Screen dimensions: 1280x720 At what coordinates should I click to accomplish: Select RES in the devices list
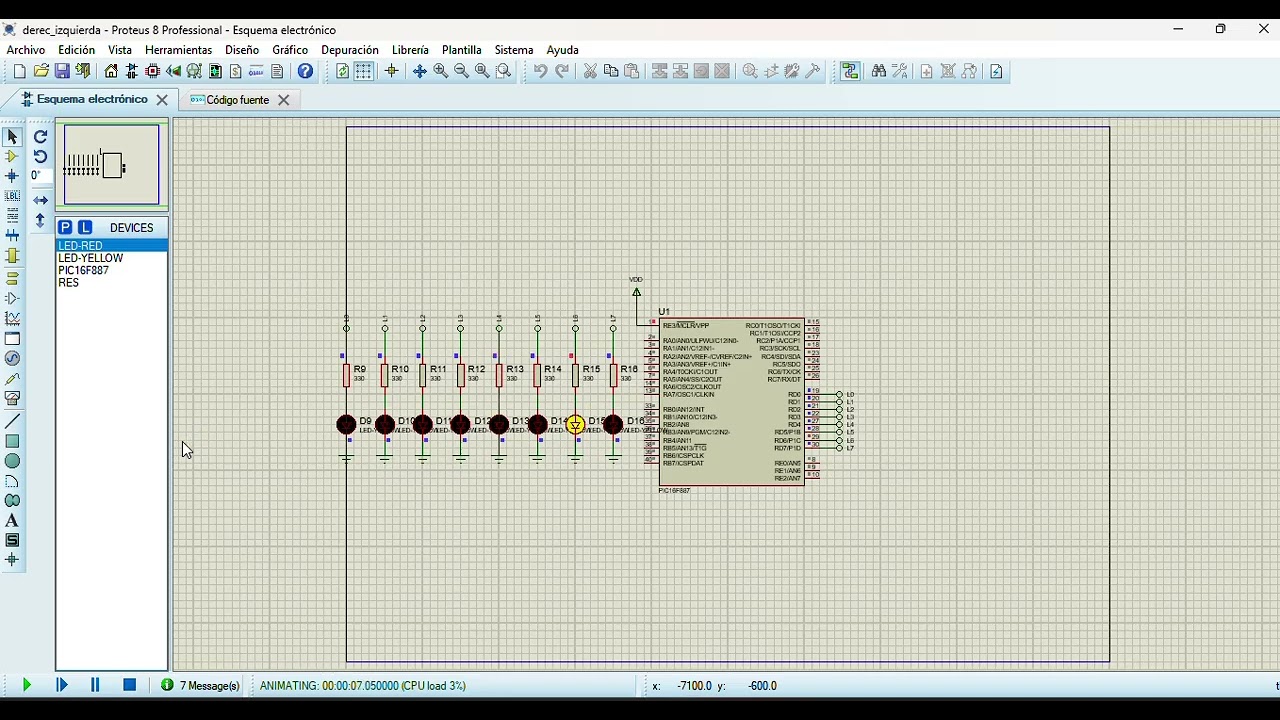(x=111, y=283)
